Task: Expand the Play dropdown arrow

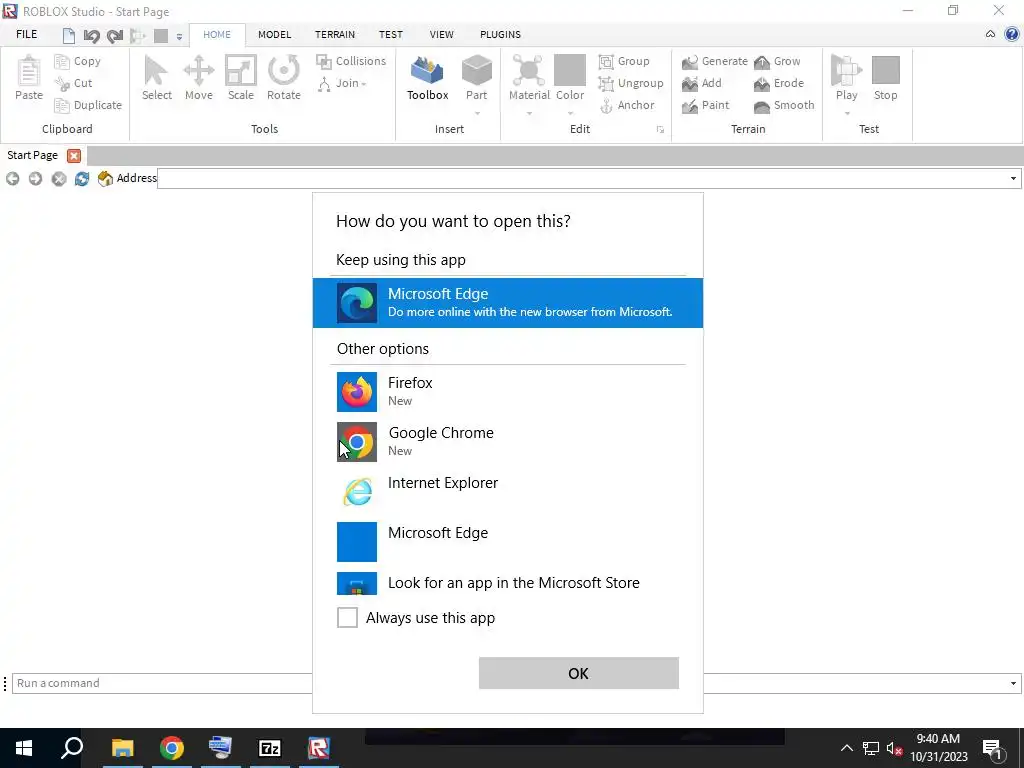Action: pos(847,114)
